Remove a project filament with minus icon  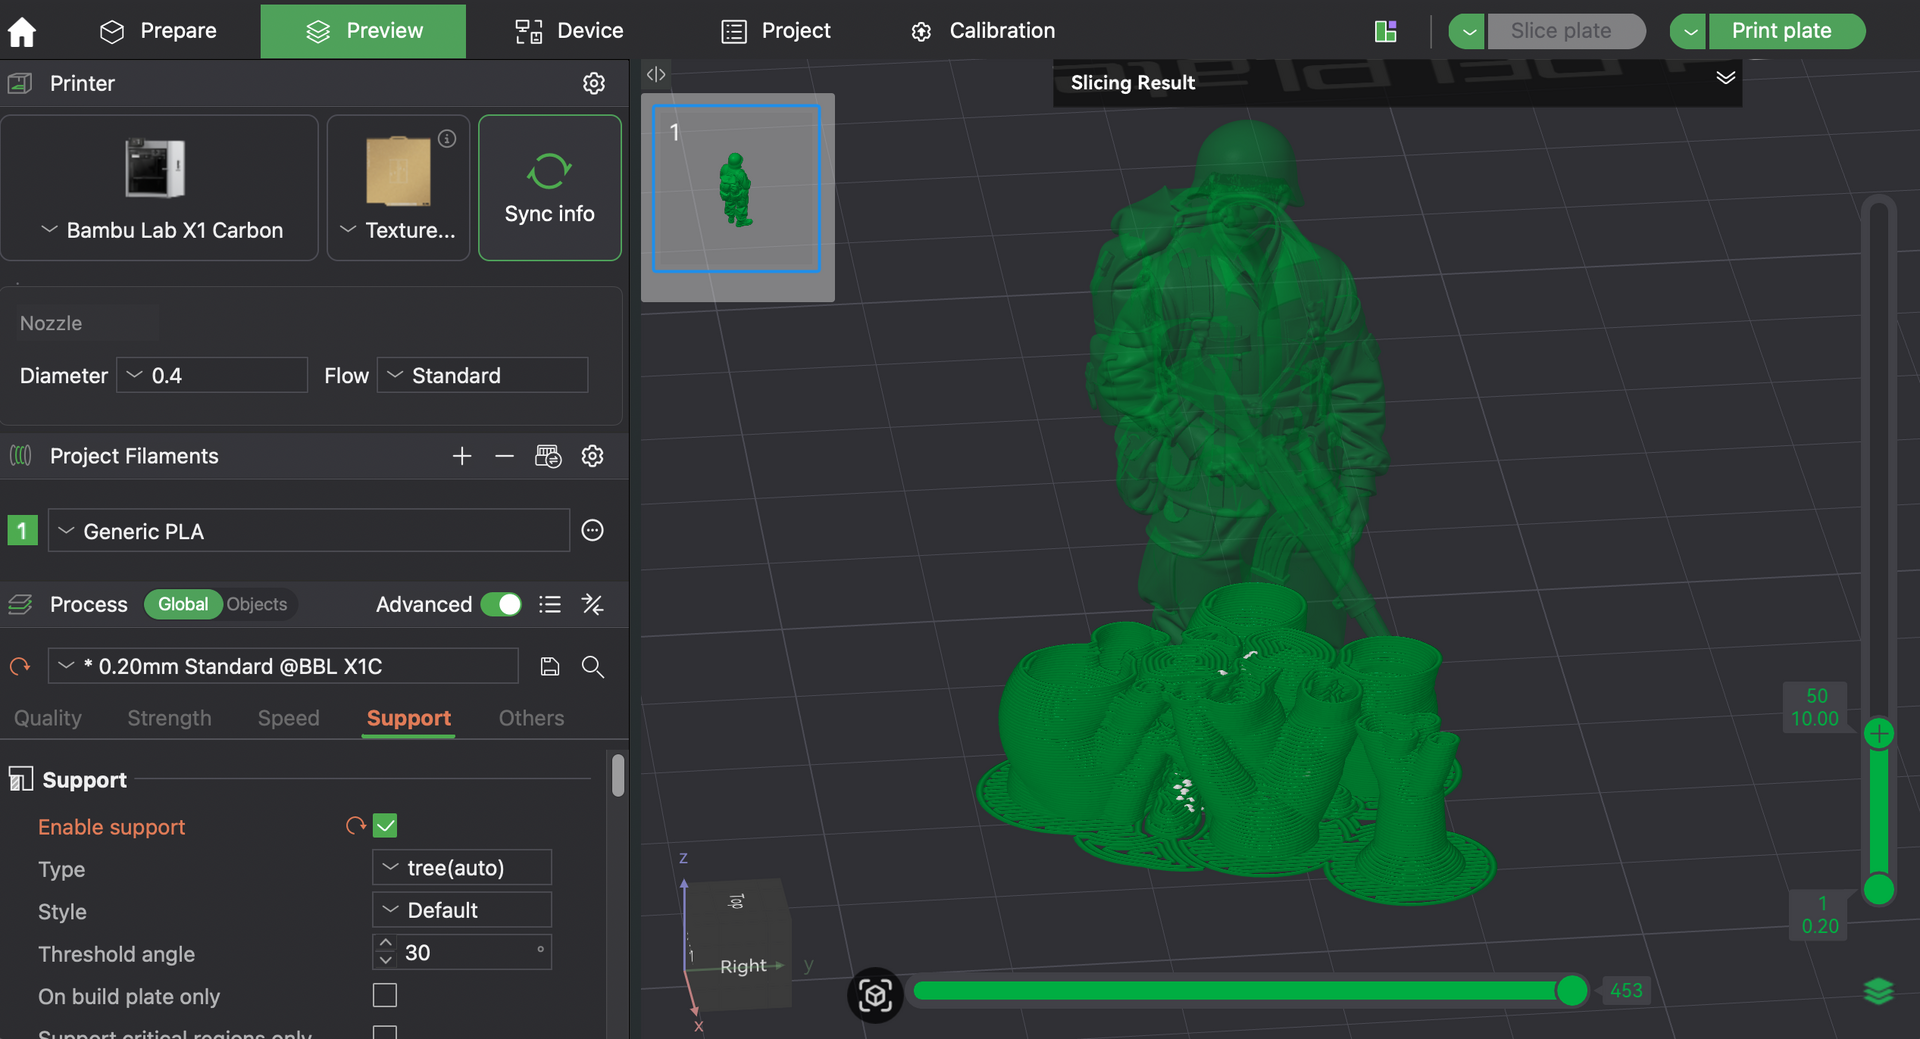(x=504, y=456)
